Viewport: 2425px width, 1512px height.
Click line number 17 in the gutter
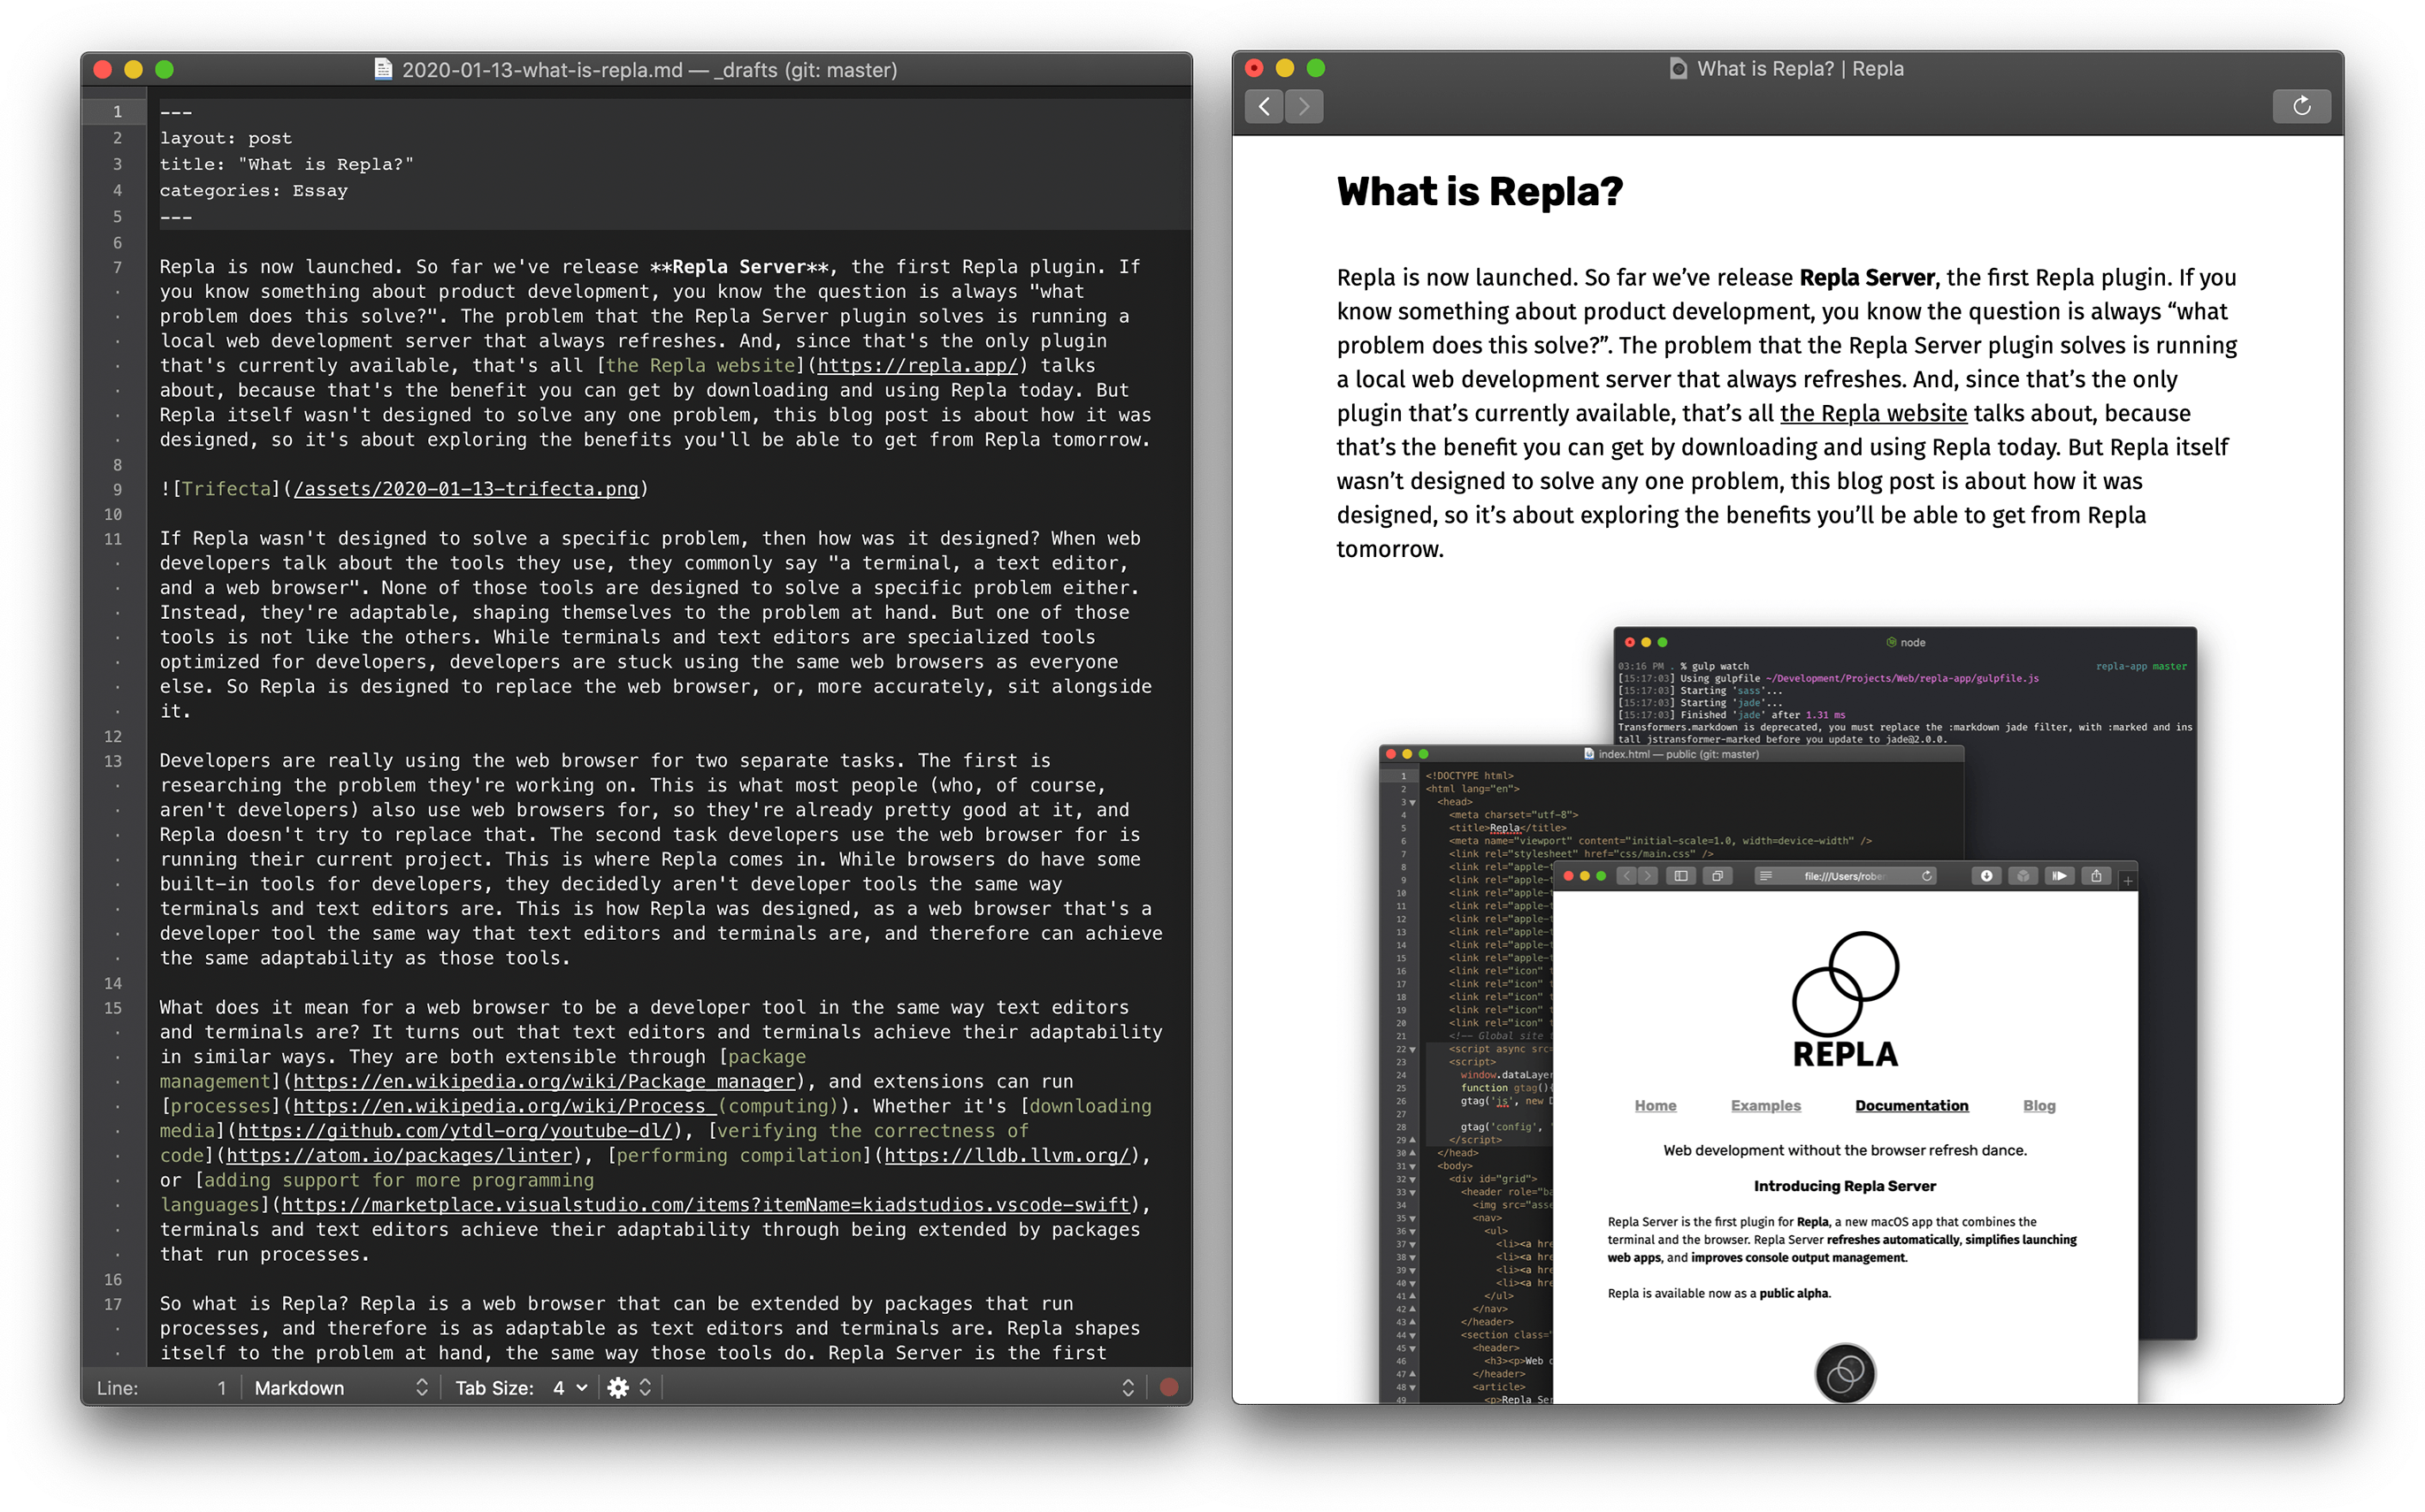[x=113, y=1304]
